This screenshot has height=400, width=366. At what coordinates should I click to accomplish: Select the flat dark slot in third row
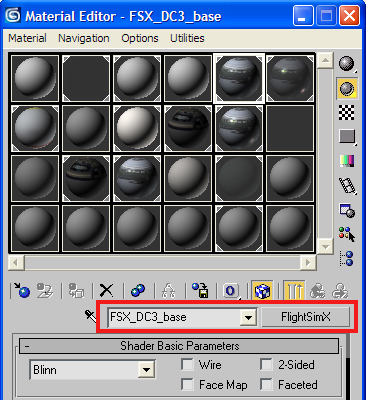coord(239,178)
